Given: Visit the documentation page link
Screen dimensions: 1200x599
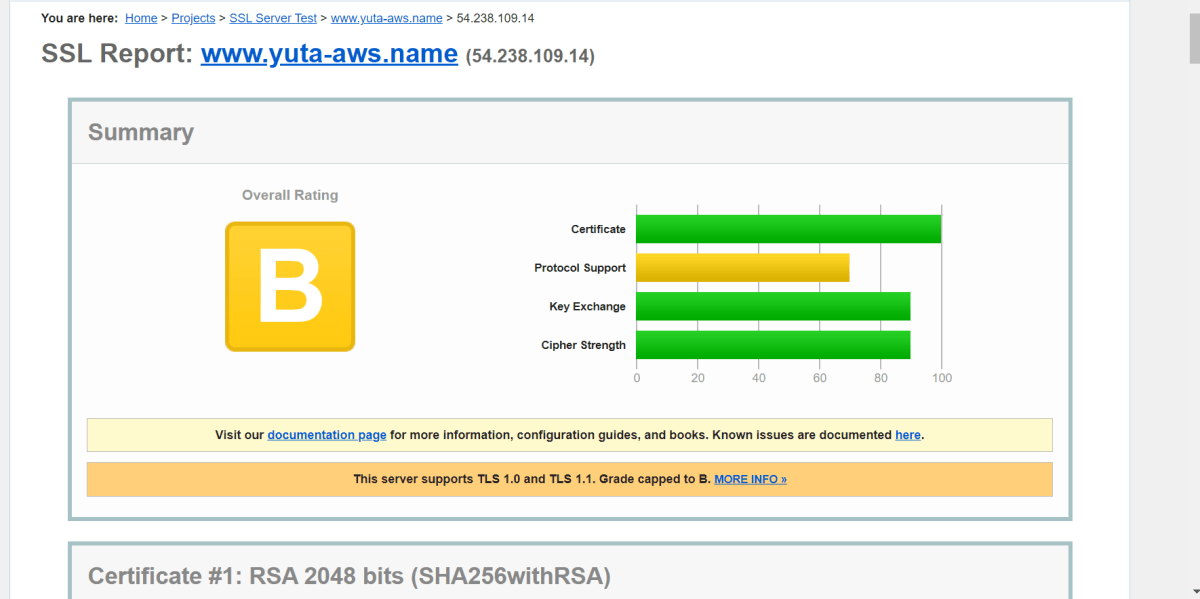Looking at the screenshot, I should (x=327, y=435).
